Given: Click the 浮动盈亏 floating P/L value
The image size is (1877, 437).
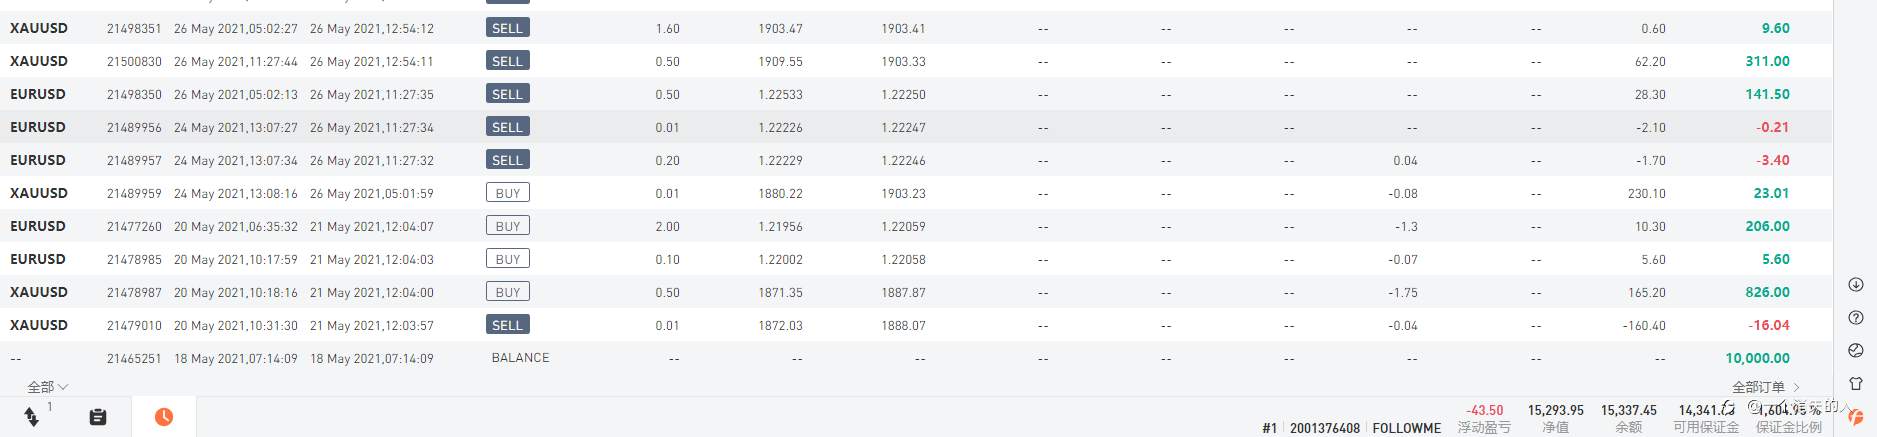Looking at the screenshot, I should click(1484, 411).
